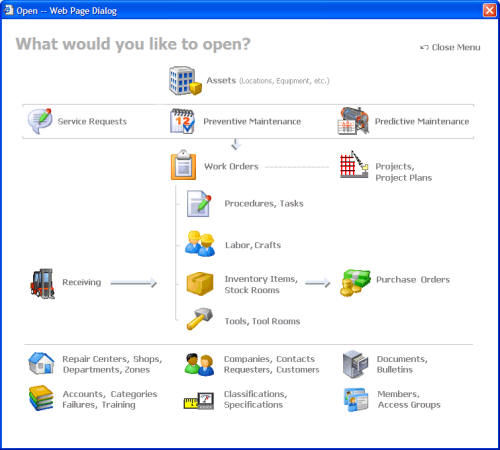The image size is (500, 450).
Task: Click the Service Requests speech bubble icon
Action: point(40,121)
